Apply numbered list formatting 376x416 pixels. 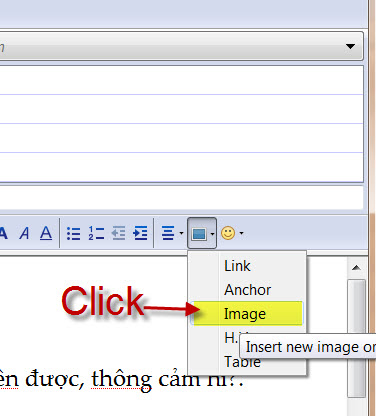pyautogui.click(x=96, y=233)
